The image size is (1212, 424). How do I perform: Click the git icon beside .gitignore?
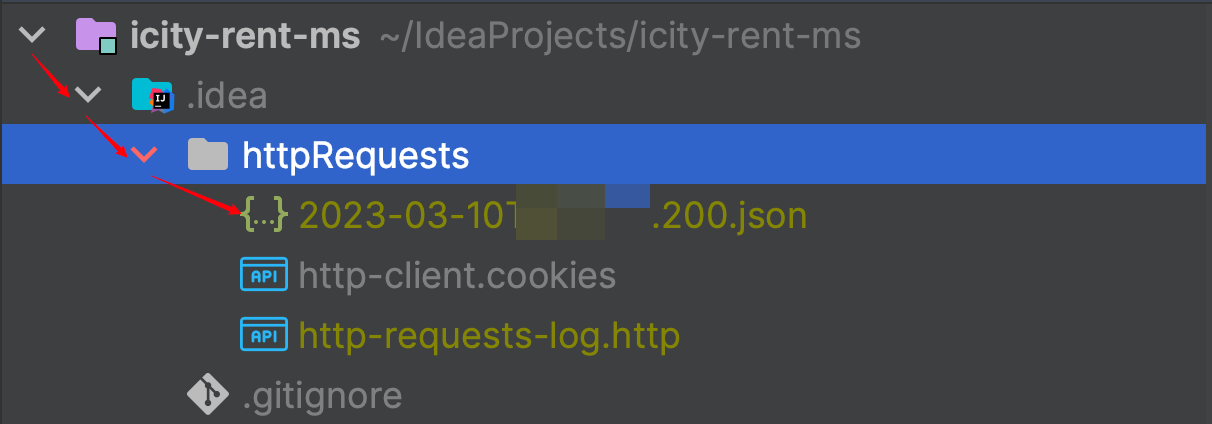[x=208, y=394]
